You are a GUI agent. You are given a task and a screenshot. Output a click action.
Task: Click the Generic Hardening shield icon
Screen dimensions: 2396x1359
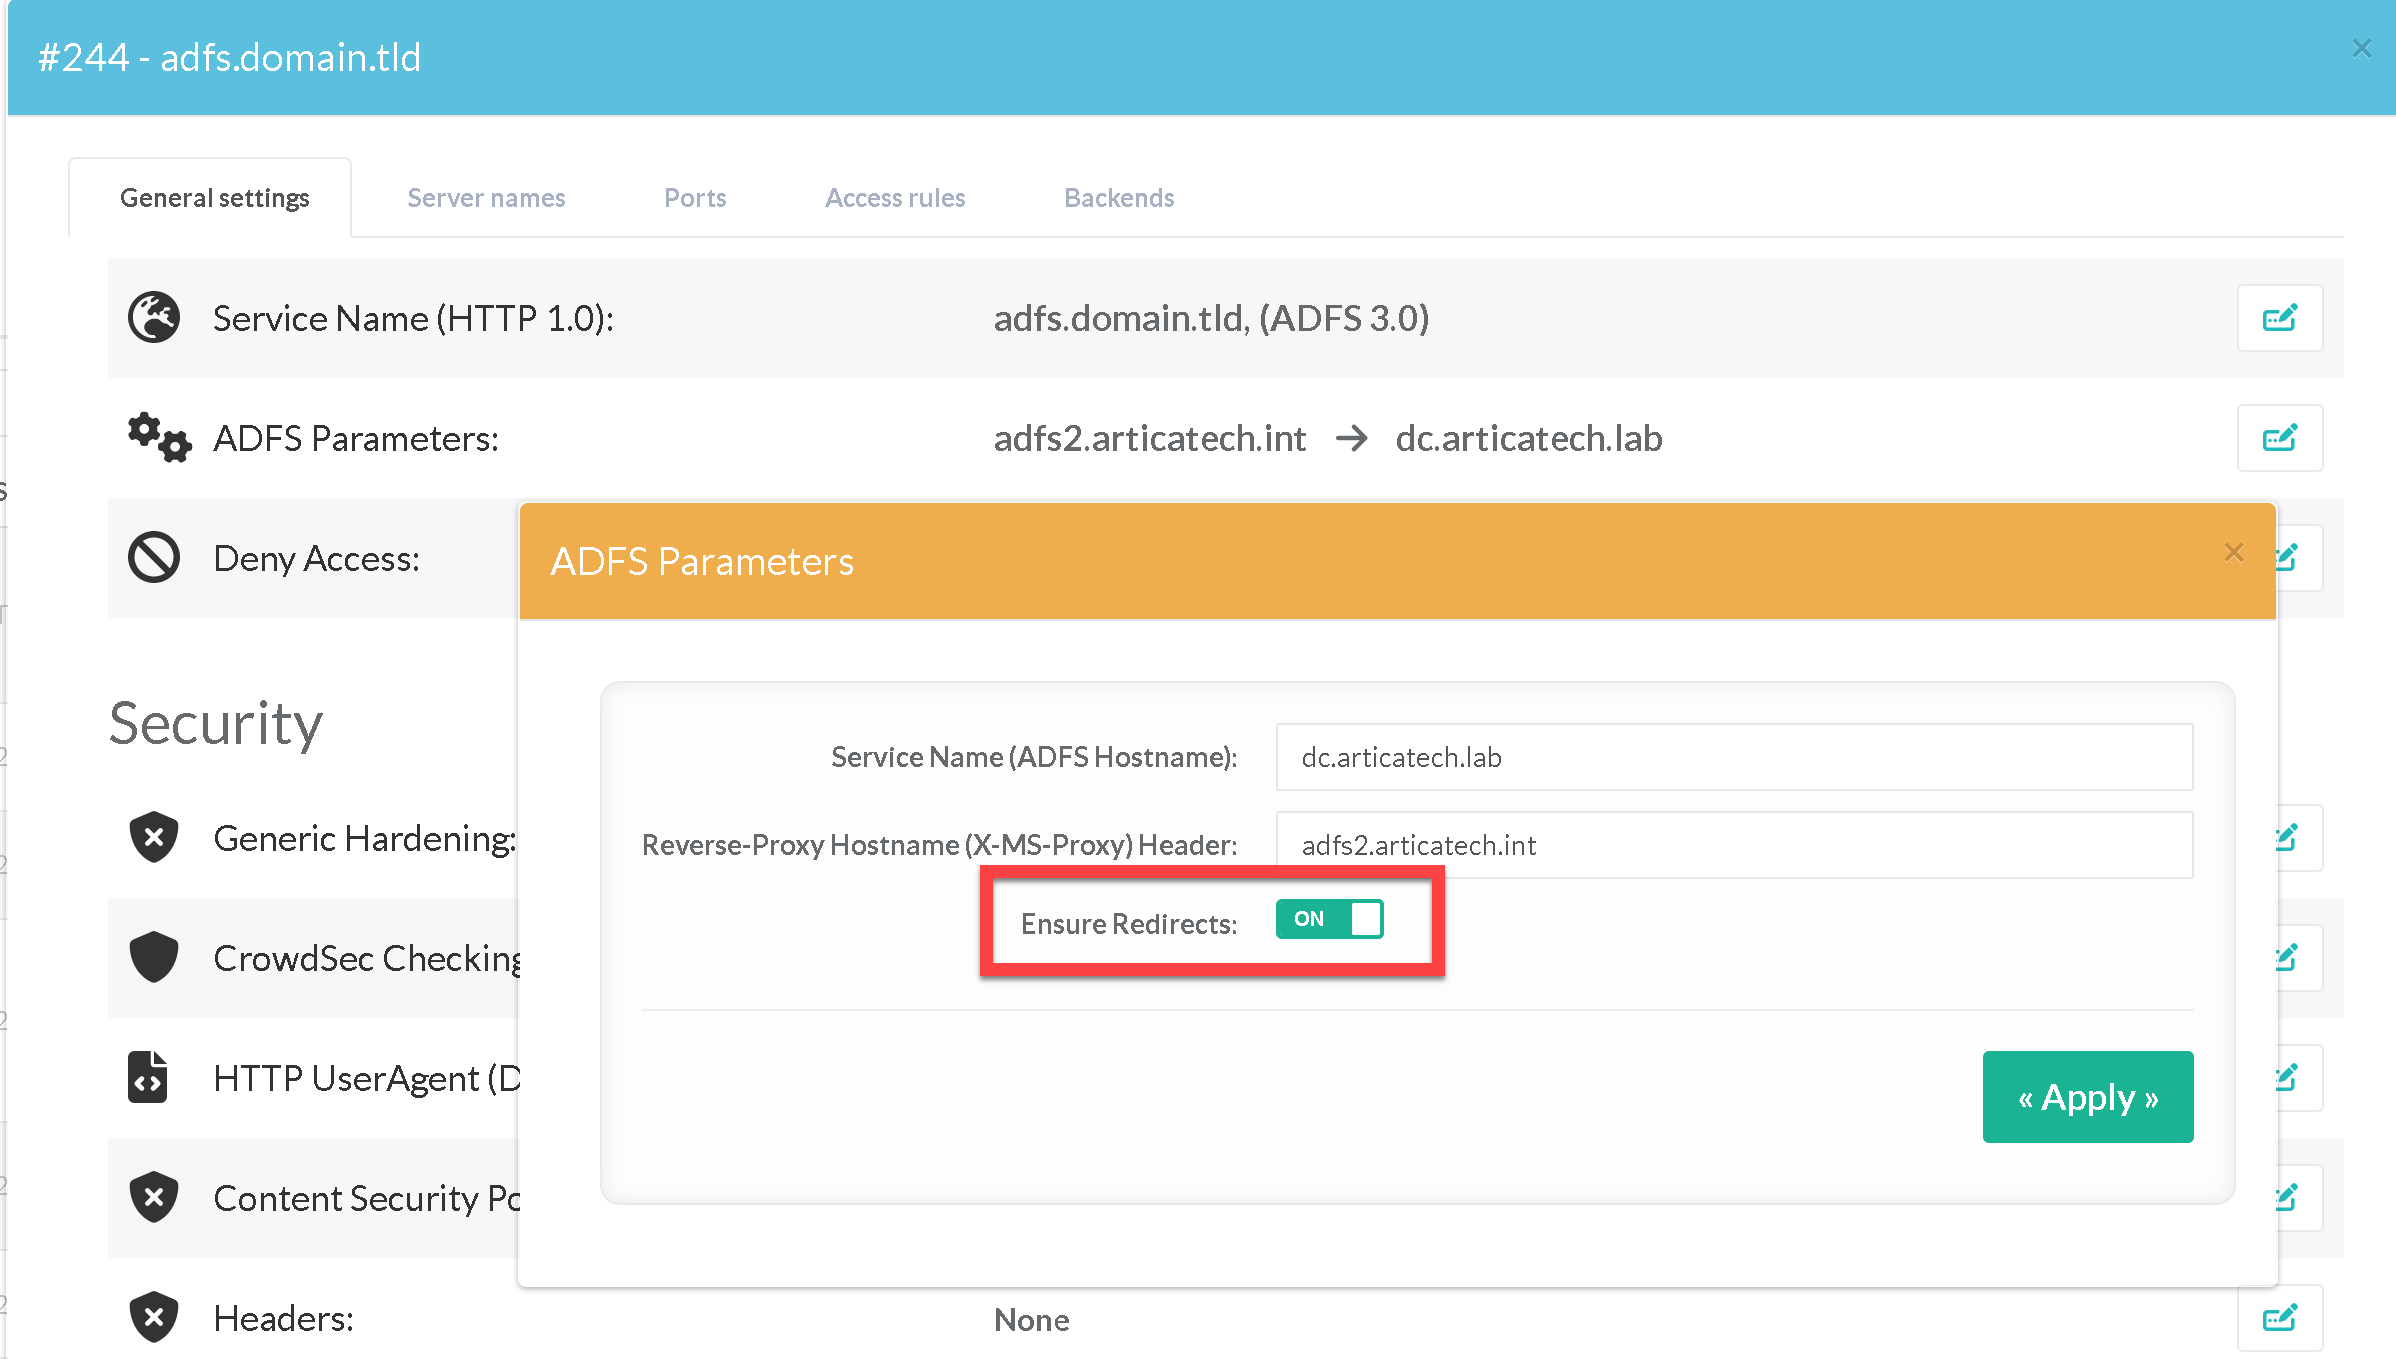pos(154,838)
